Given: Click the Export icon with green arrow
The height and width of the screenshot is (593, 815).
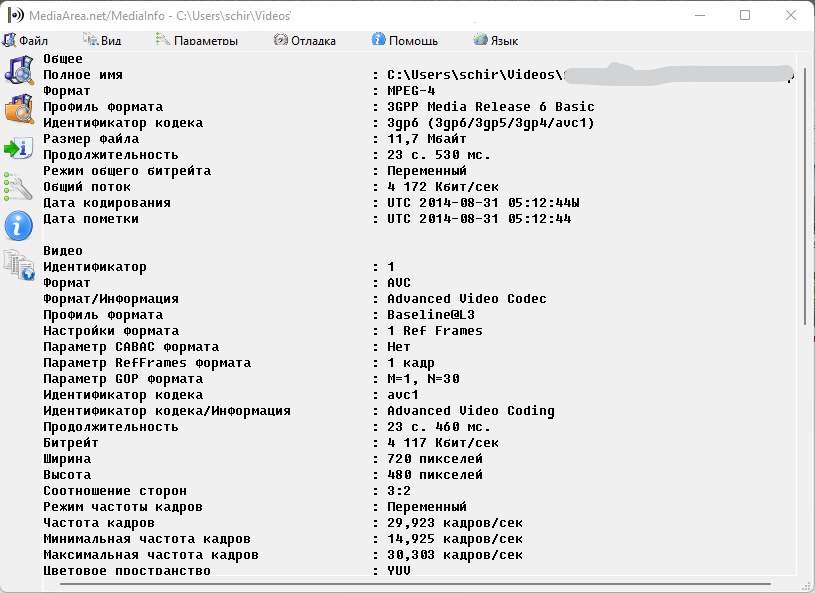Looking at the screenshot, I should point(18,148).
